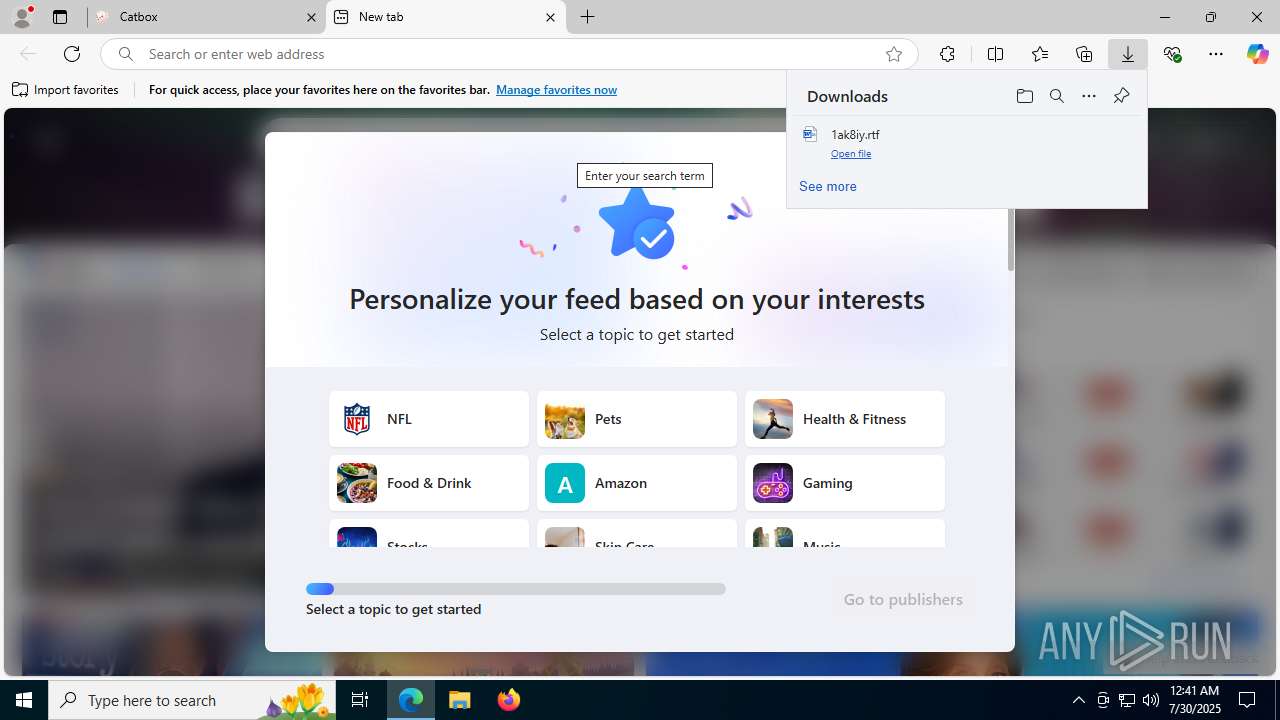Open the Collections icon

coord(1084,54)
